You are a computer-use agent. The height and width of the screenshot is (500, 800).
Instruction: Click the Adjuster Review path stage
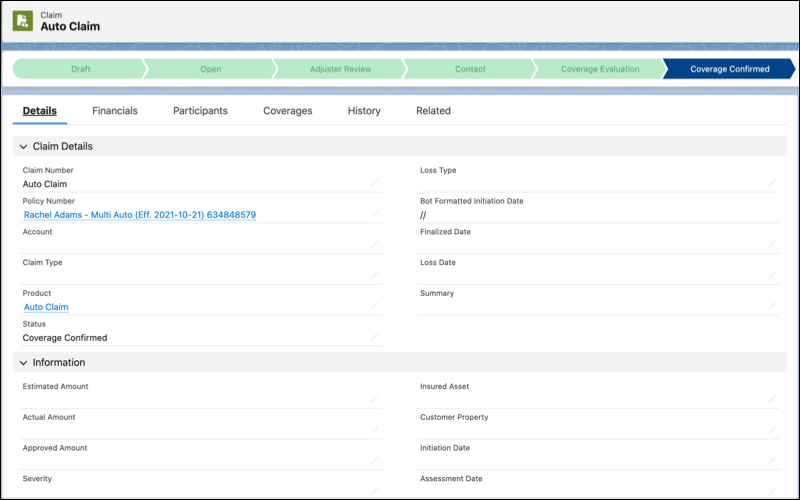coord(340,69)
